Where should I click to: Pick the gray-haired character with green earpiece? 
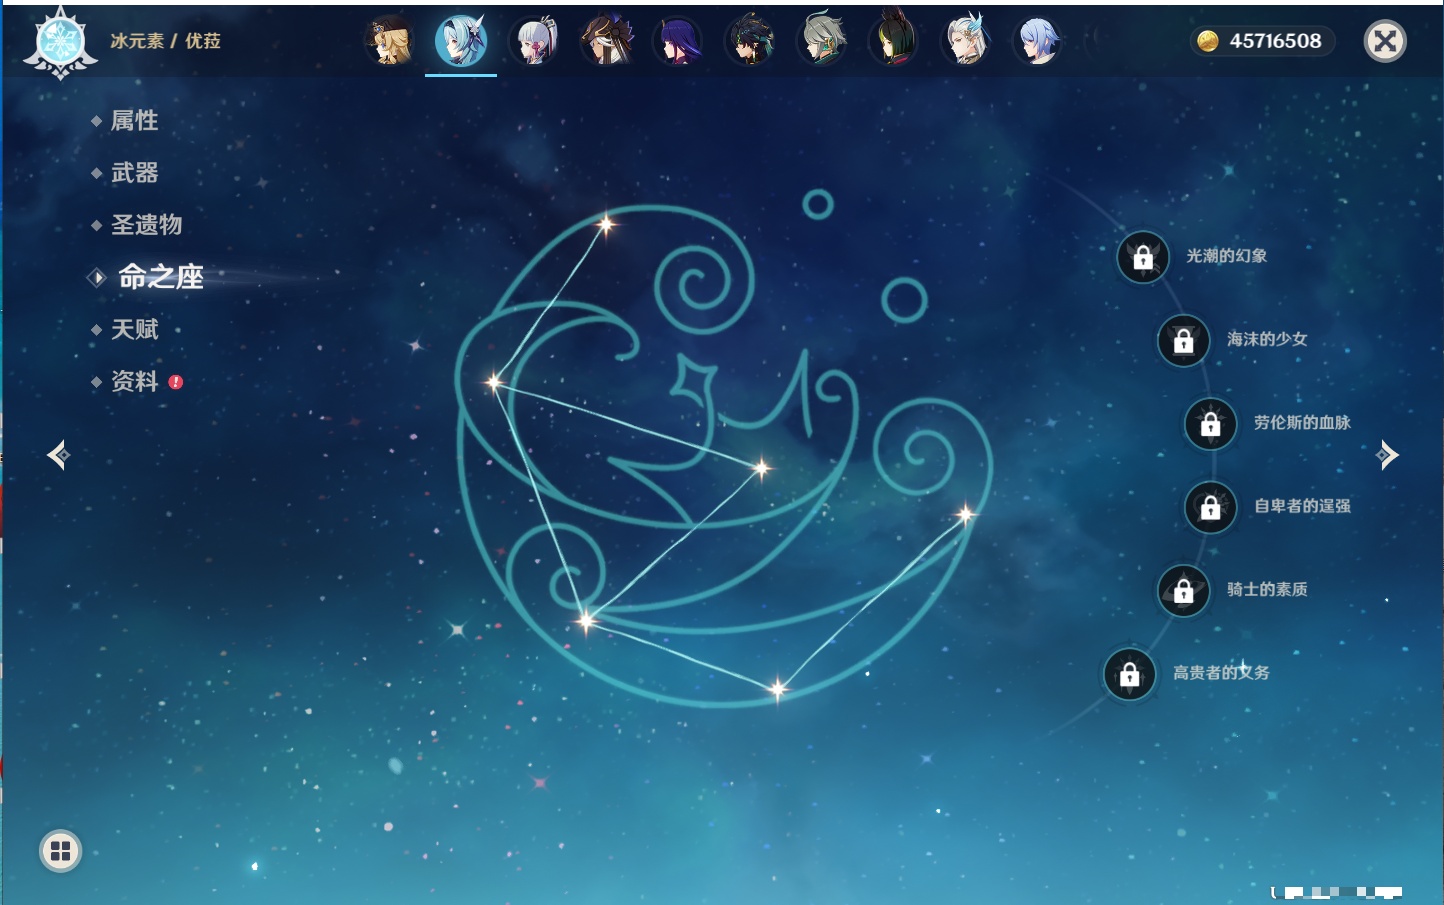(822, 41)
